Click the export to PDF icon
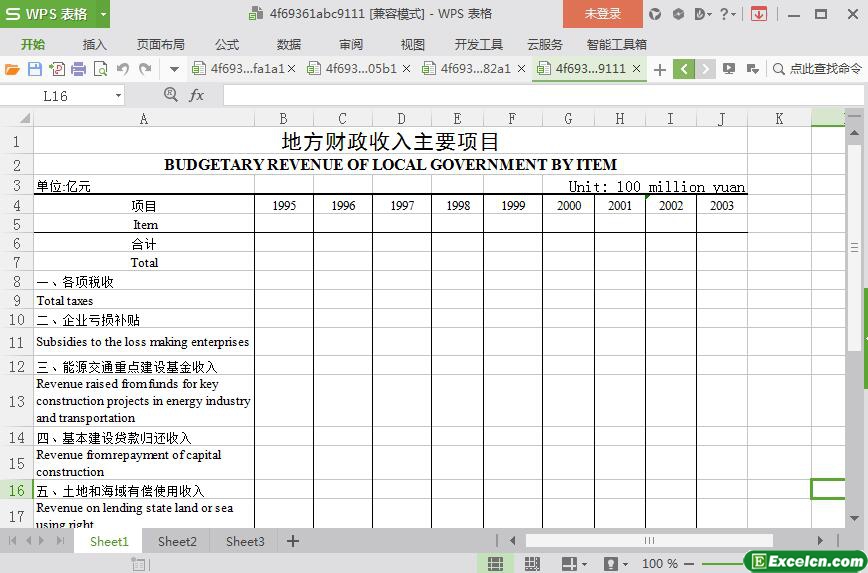This screenshot has width=868, height=573. 56,69
